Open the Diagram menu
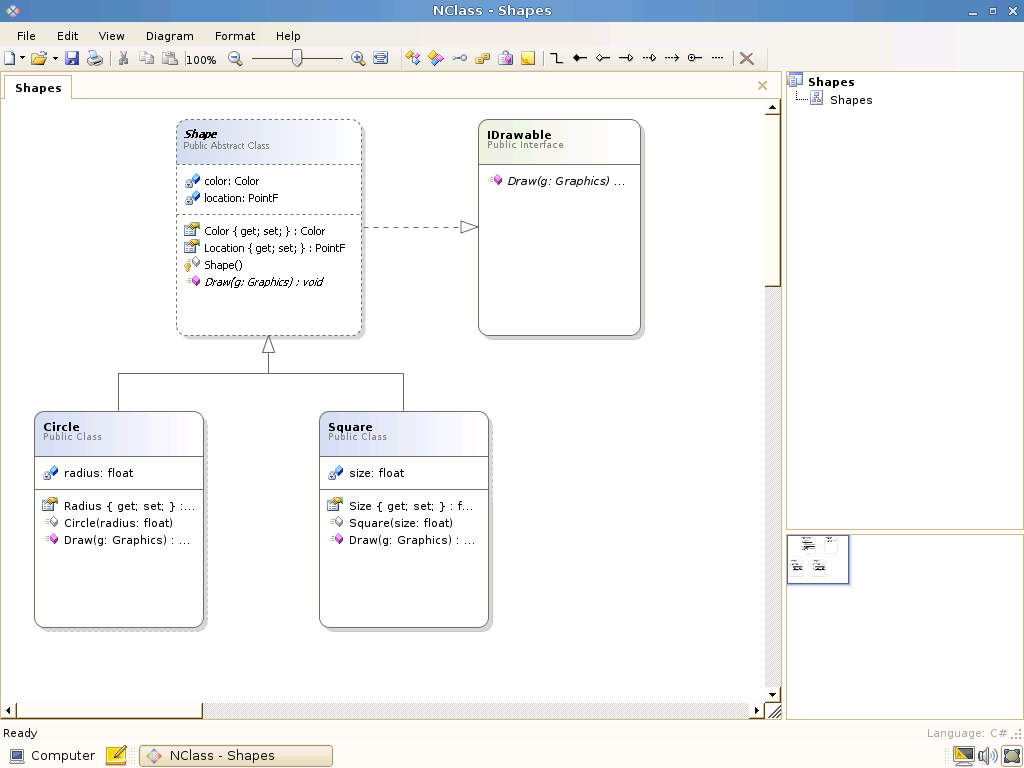Viewport: 1024px width, 768px height. point(169,36)
